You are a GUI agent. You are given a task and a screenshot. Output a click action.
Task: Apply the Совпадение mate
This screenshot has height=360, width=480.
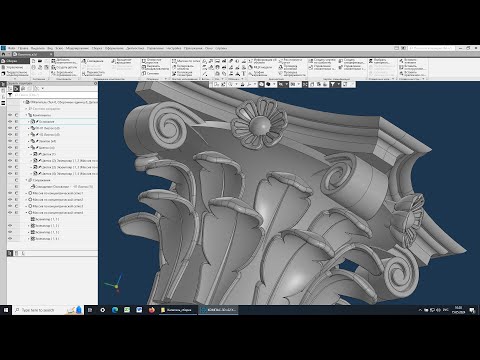(x=93, y=61)
